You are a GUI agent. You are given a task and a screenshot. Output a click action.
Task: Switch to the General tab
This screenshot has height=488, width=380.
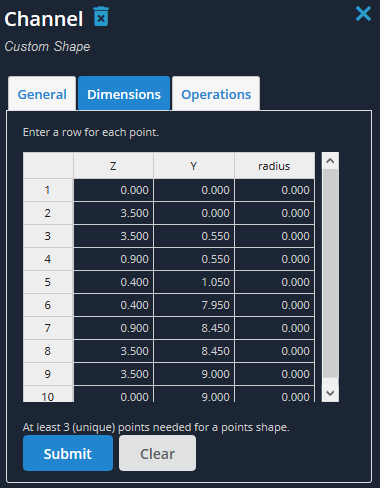42,94
